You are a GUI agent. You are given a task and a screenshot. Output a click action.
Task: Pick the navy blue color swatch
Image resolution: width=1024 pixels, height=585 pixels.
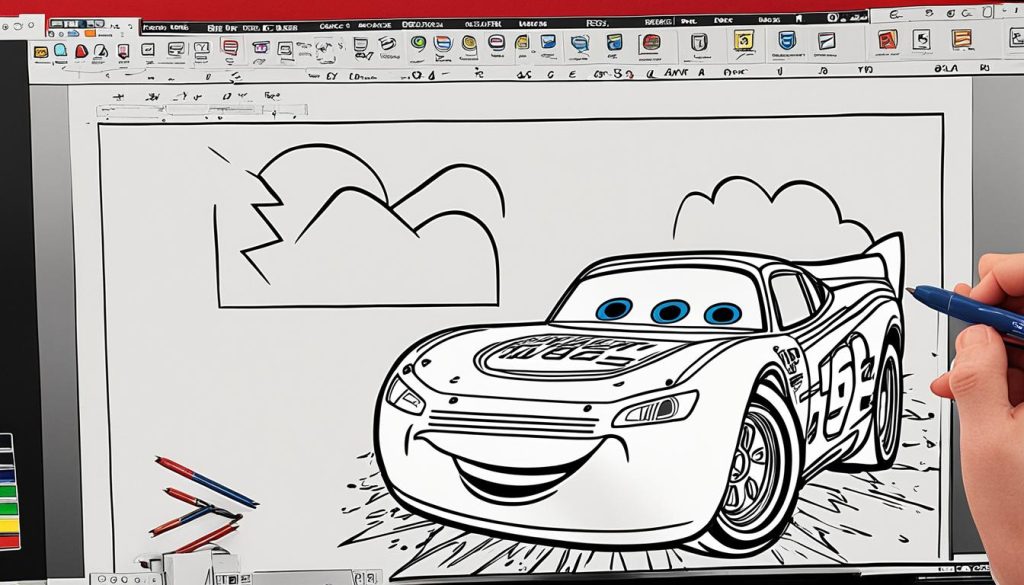point(7,475)
